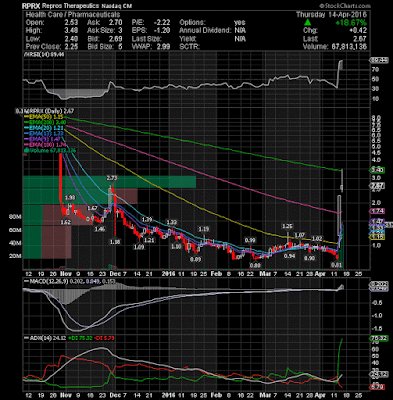
Task: Click the Volume legend icon
Action: [x=25, y=151]
